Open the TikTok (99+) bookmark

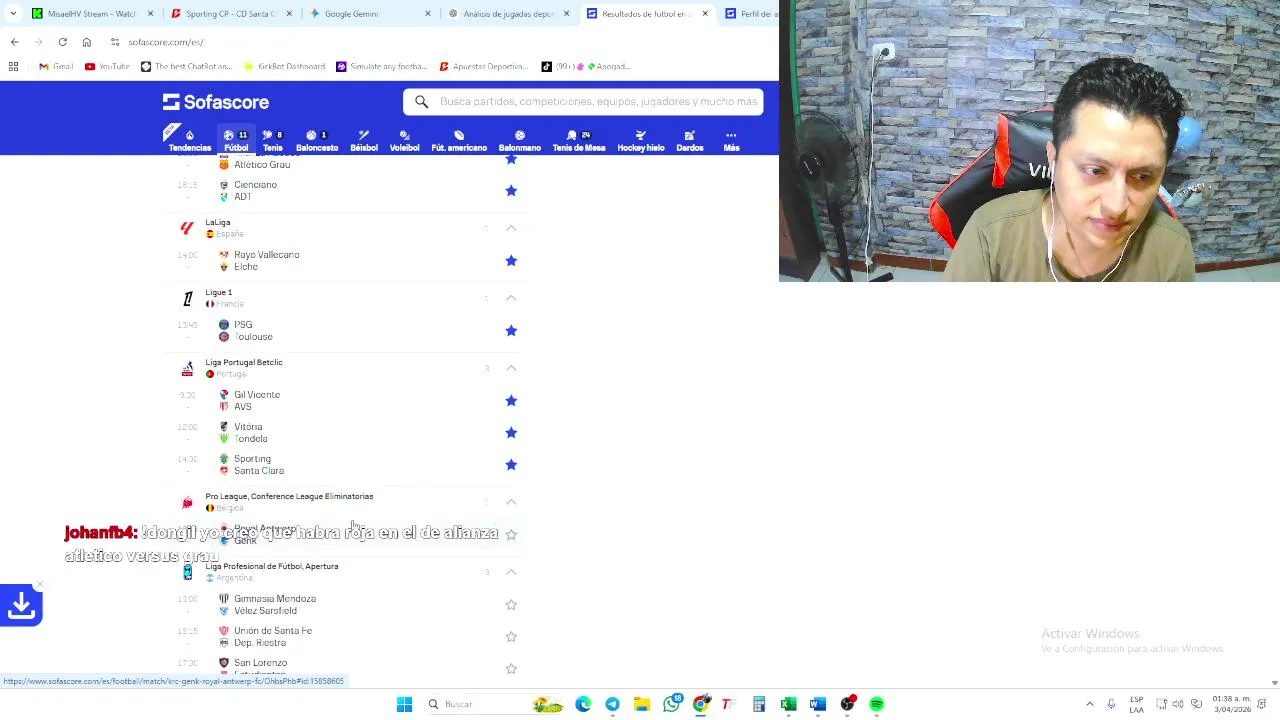pyautogui.click(x=585, y=66)
